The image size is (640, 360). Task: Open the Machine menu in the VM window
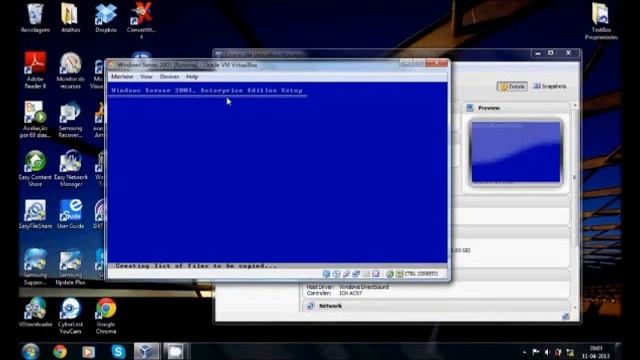click(122, 77)
